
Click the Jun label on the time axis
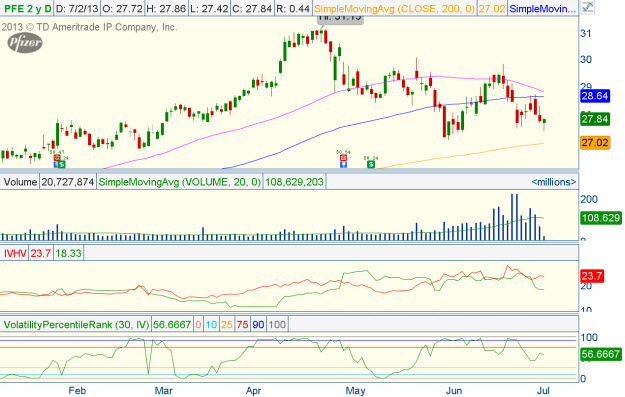(x=454, y=390)
